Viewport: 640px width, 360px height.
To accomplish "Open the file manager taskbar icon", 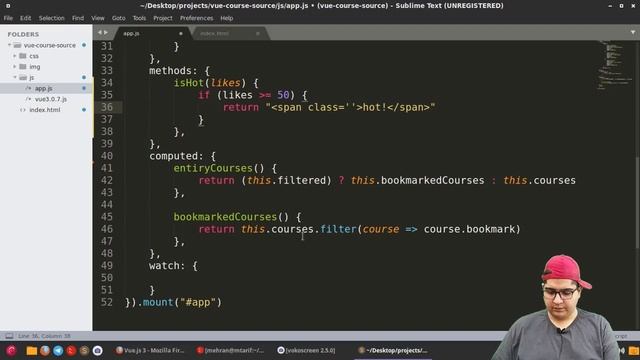I will tap(31, 350).
